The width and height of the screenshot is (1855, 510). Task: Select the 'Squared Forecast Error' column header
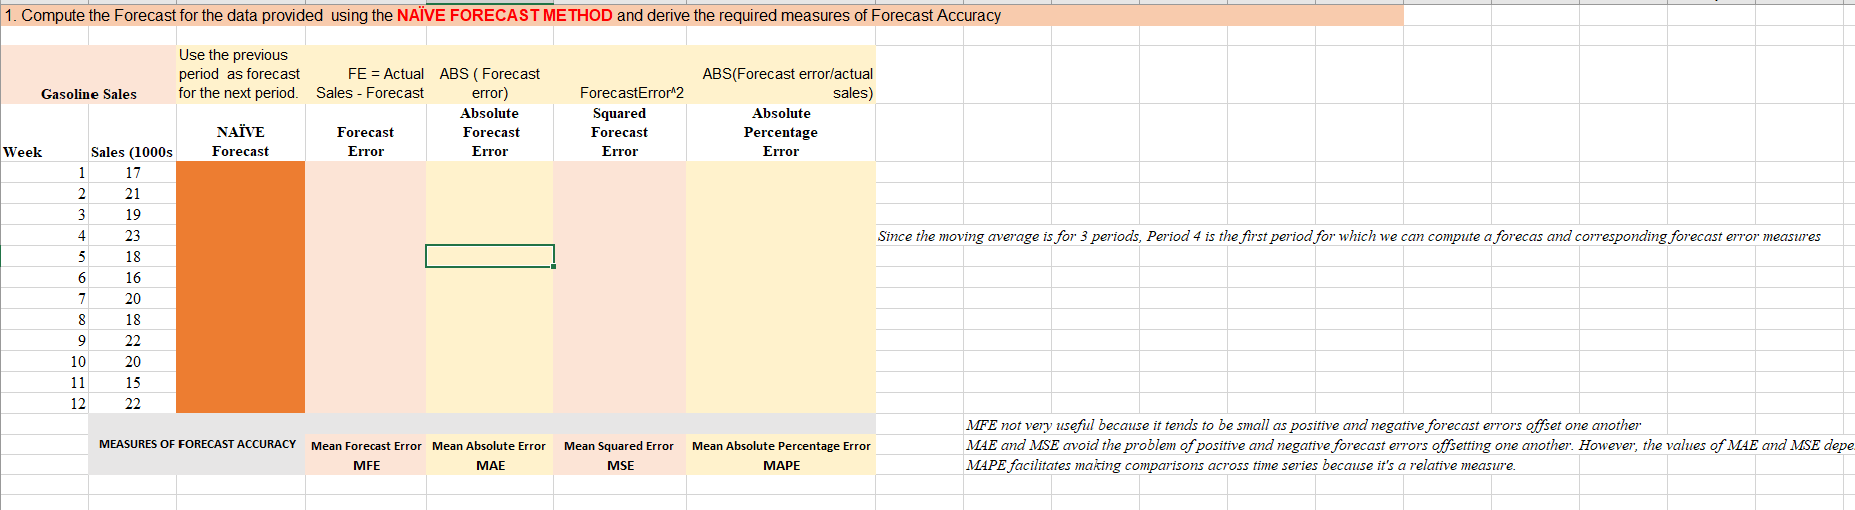click(620, 132)
